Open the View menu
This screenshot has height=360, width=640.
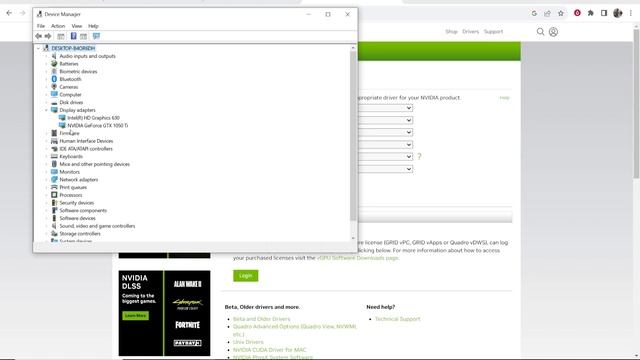tap(77, 26)
